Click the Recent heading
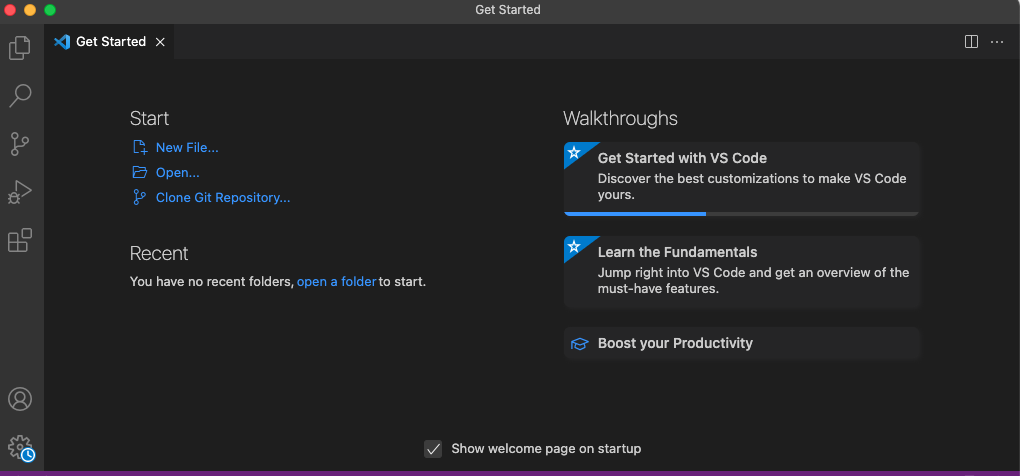This screenshot has width=1020, height=476. (x=159, y=253)
